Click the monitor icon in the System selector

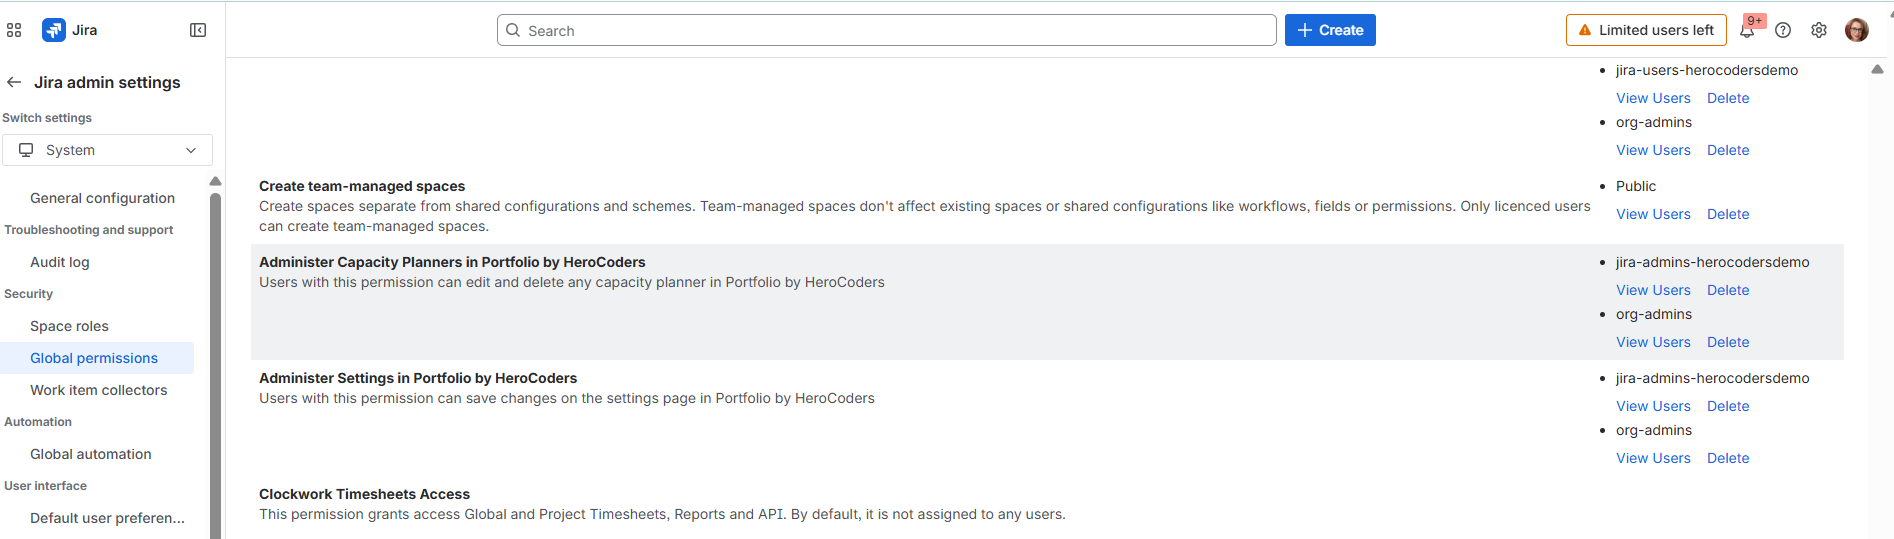pos(26,150)
